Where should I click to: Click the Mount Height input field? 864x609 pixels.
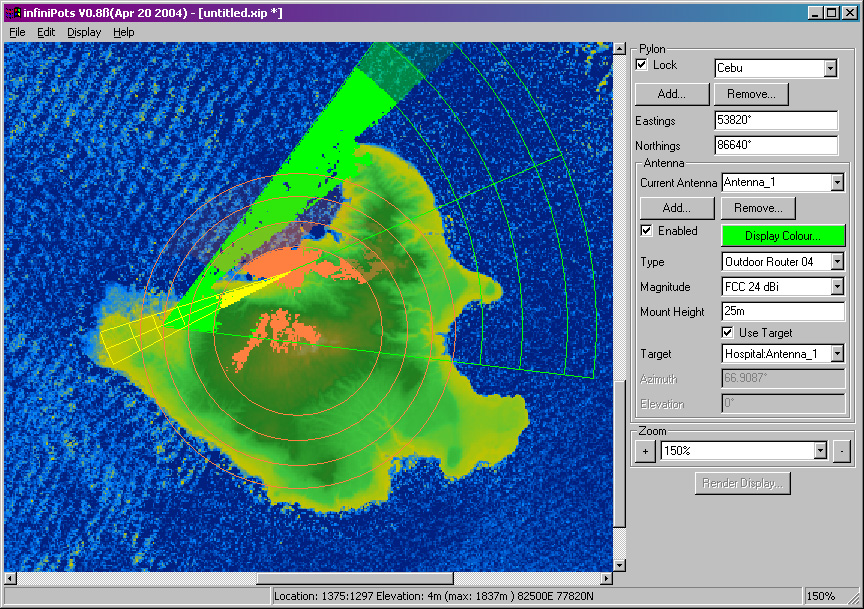[783, 312]
